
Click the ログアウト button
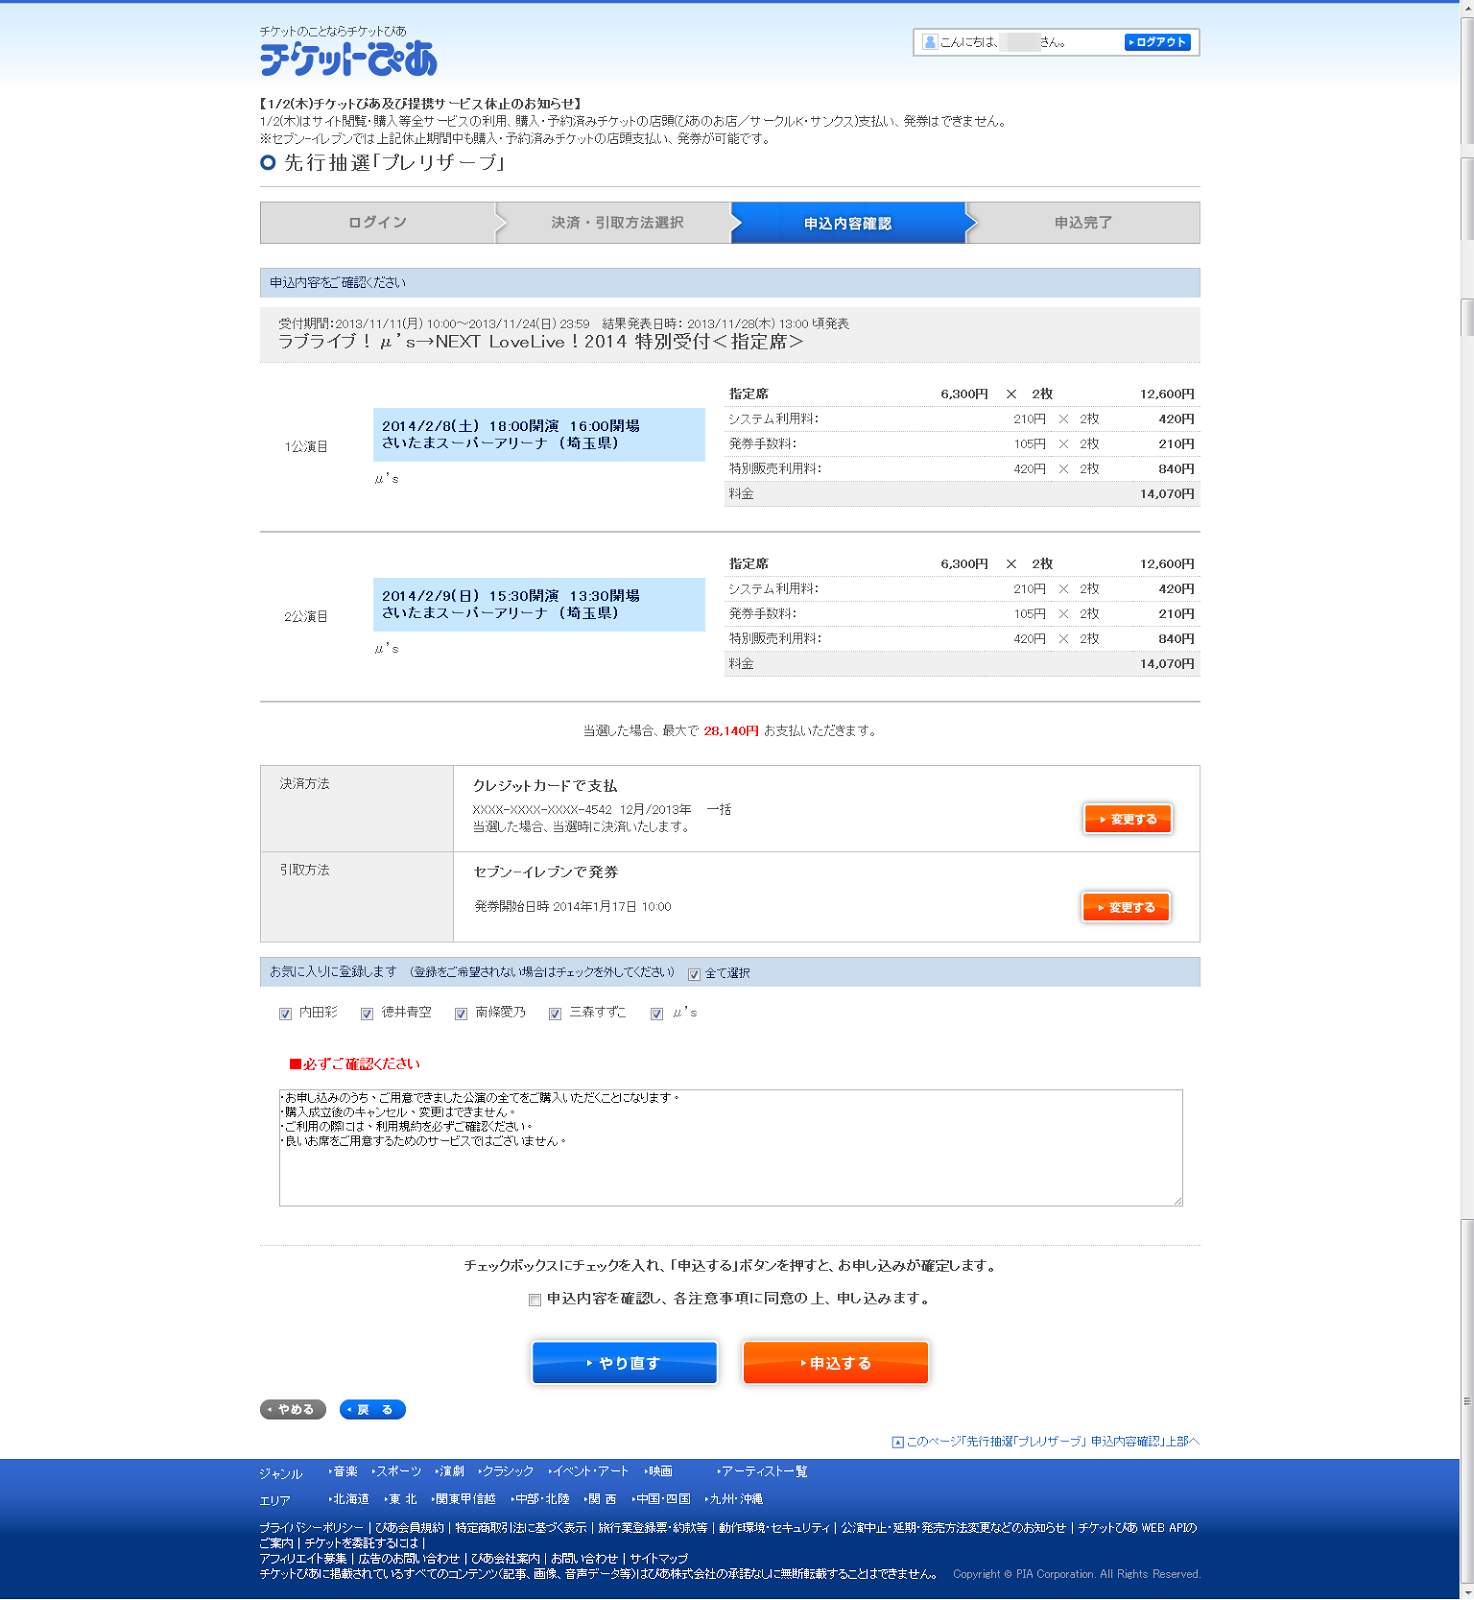[1157, 42]
